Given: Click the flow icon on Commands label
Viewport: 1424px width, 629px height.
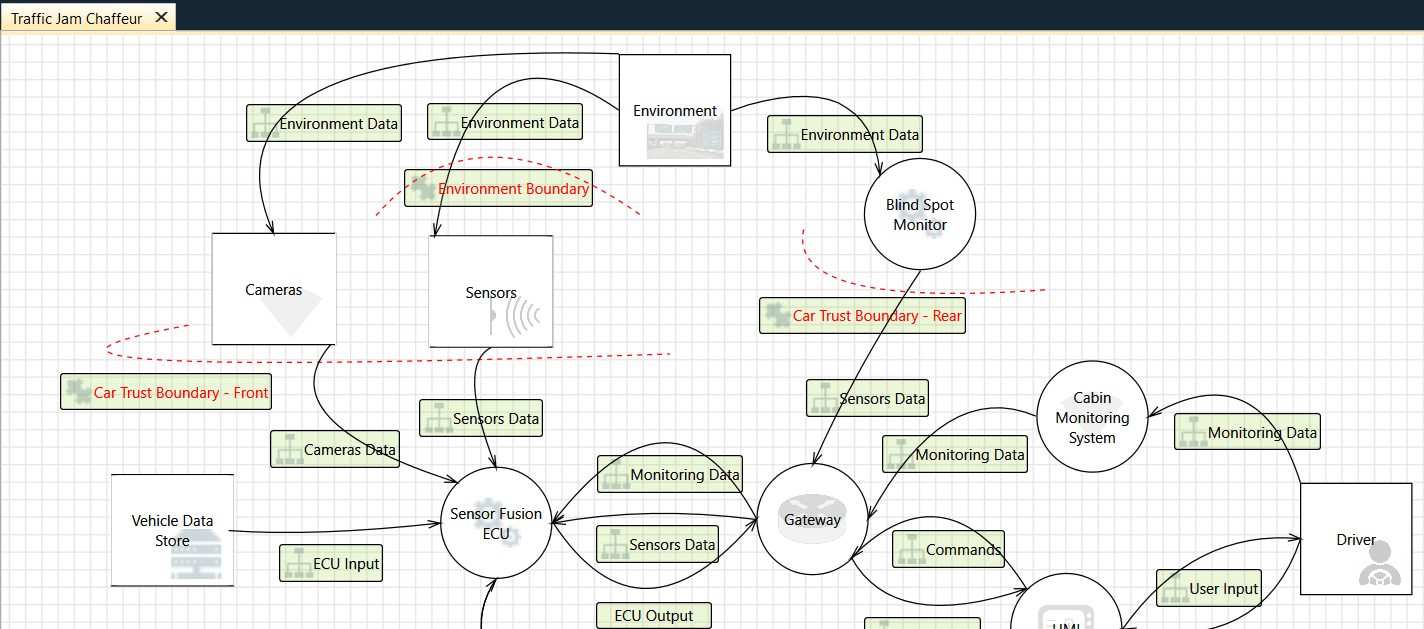Looking at the screenshot, I should coord(910,550).
